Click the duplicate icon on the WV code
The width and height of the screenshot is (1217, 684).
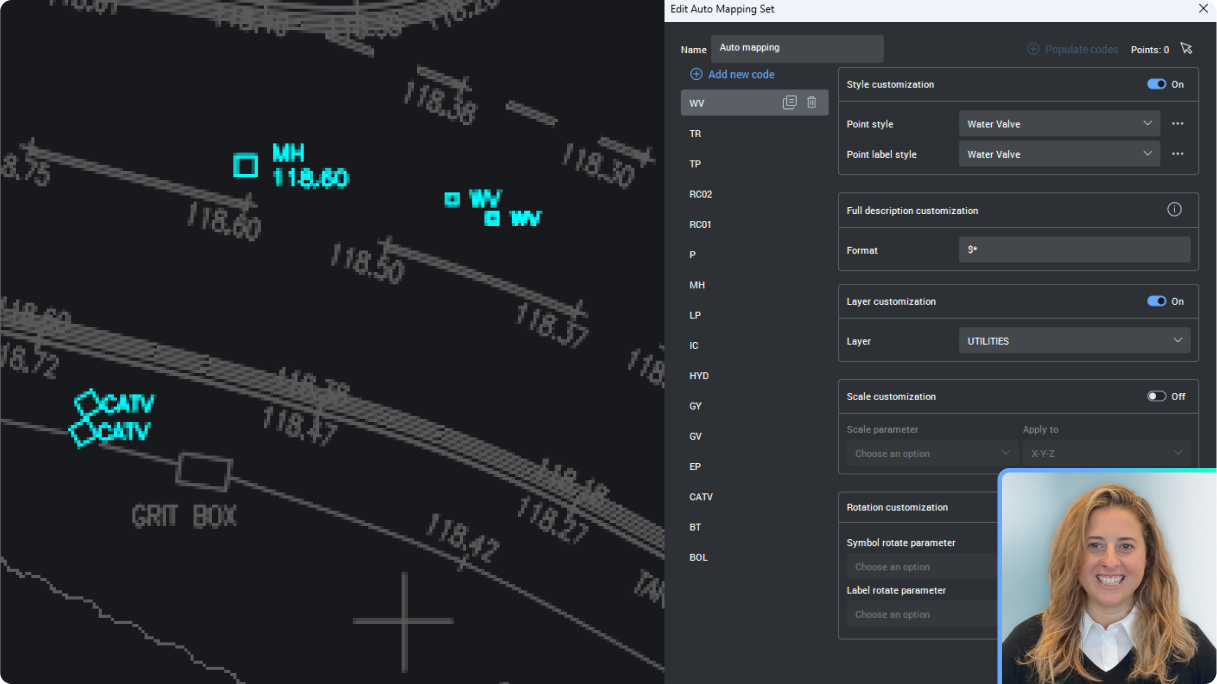click(x=789, y=102)
